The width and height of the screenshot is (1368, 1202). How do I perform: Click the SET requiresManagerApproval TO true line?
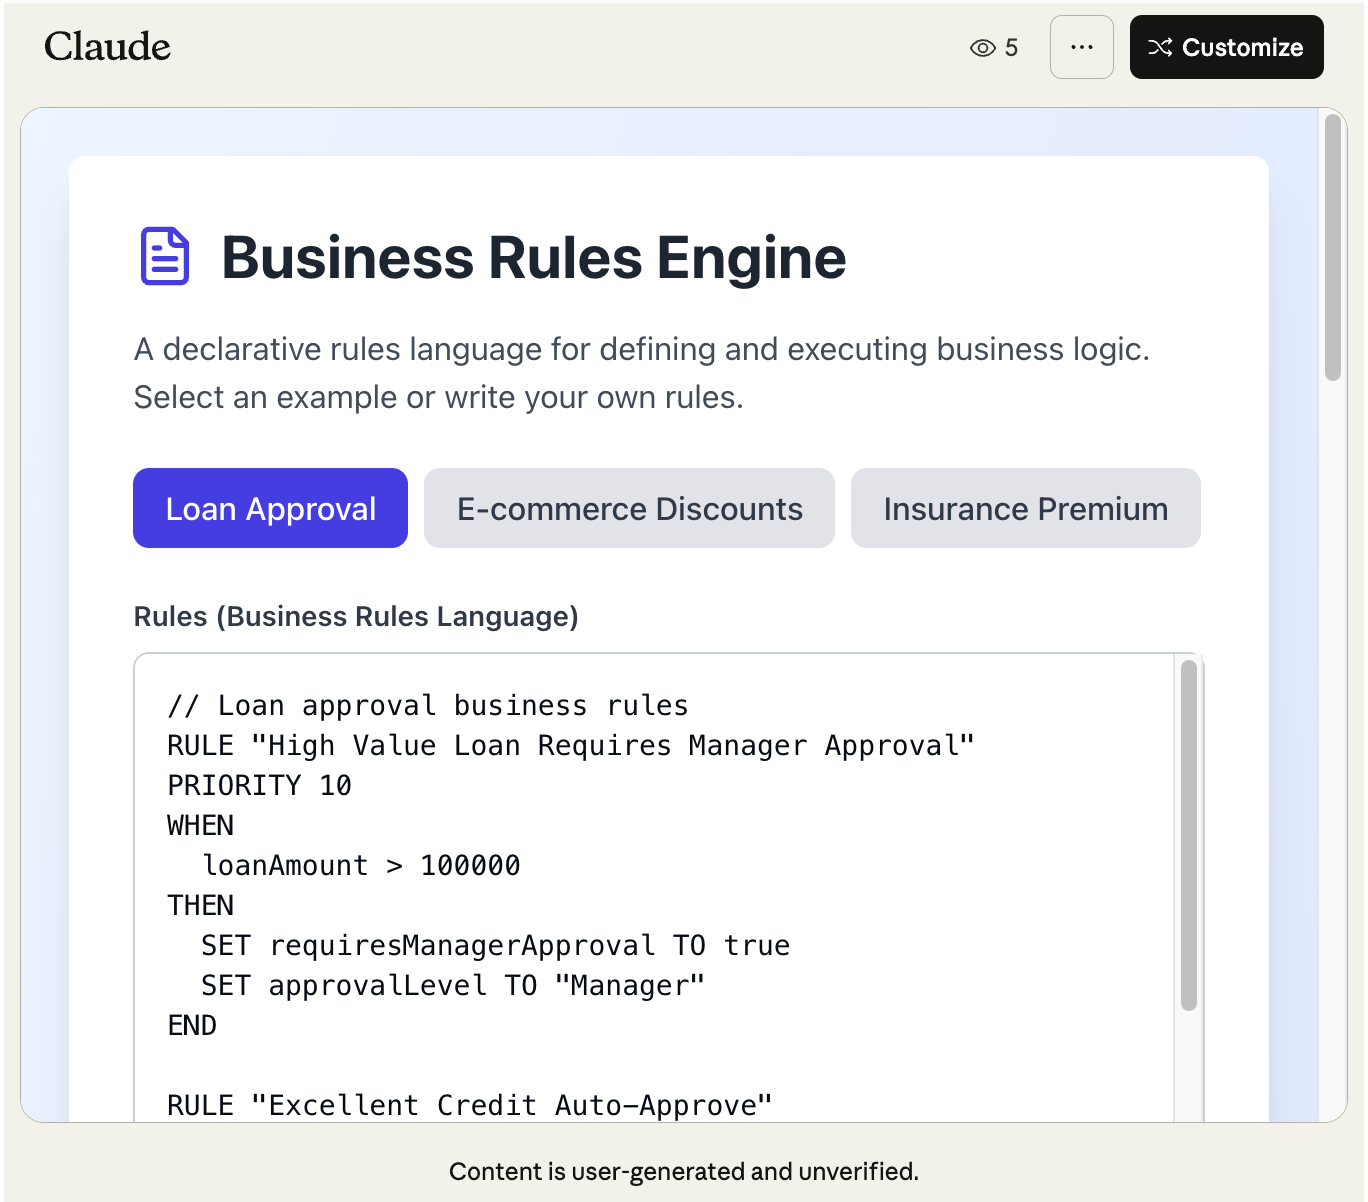495,946
